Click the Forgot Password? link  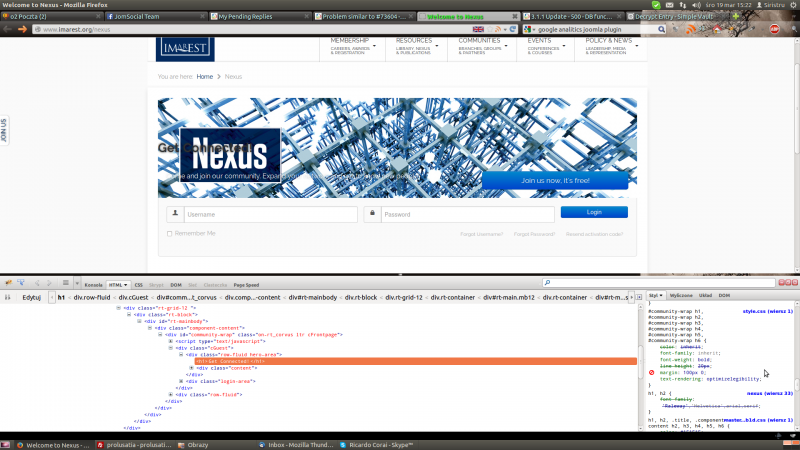[x=534, y=234]
